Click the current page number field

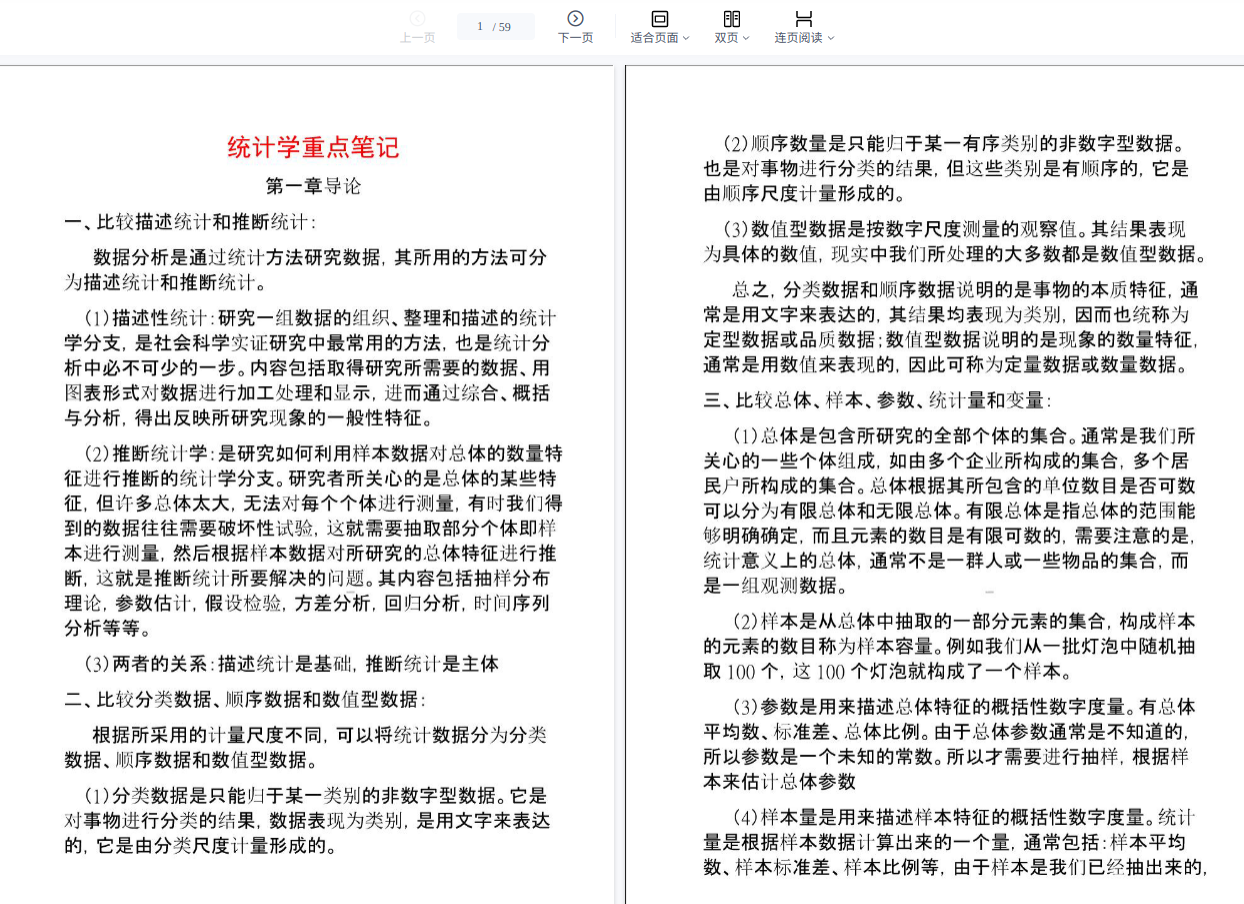tap(480, 27)
